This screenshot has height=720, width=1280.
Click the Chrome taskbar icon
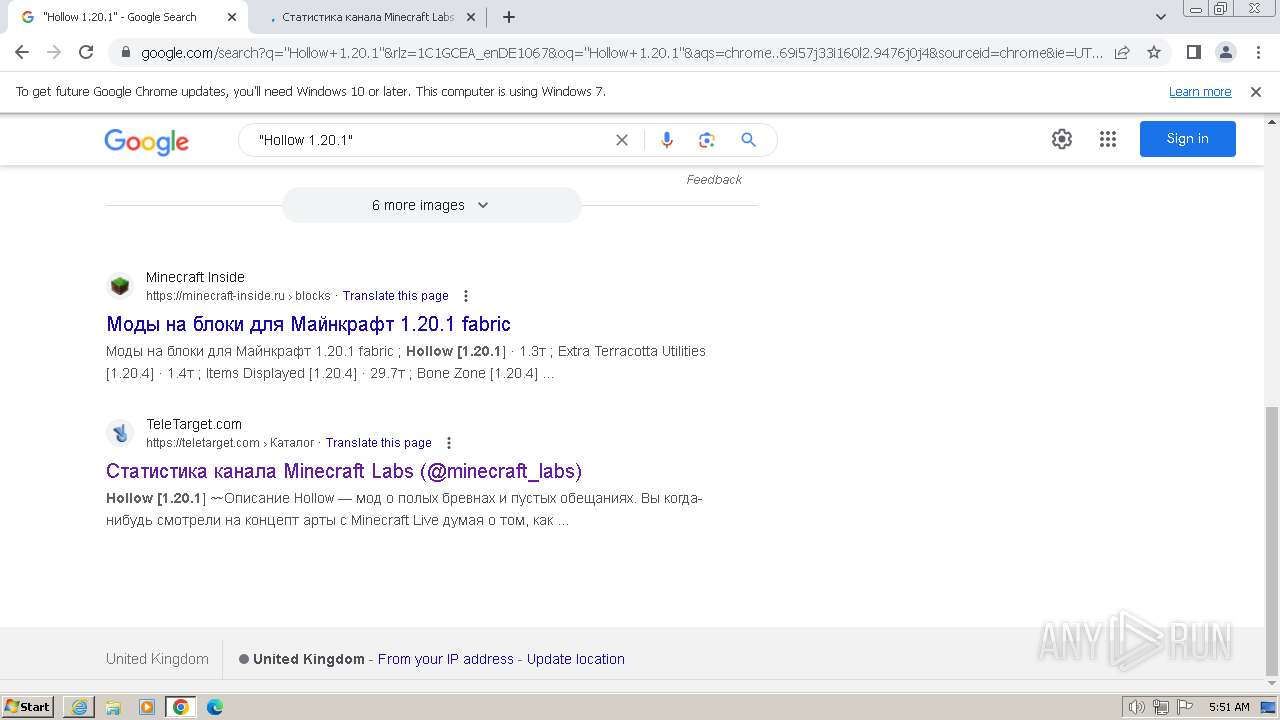[181, 707]
